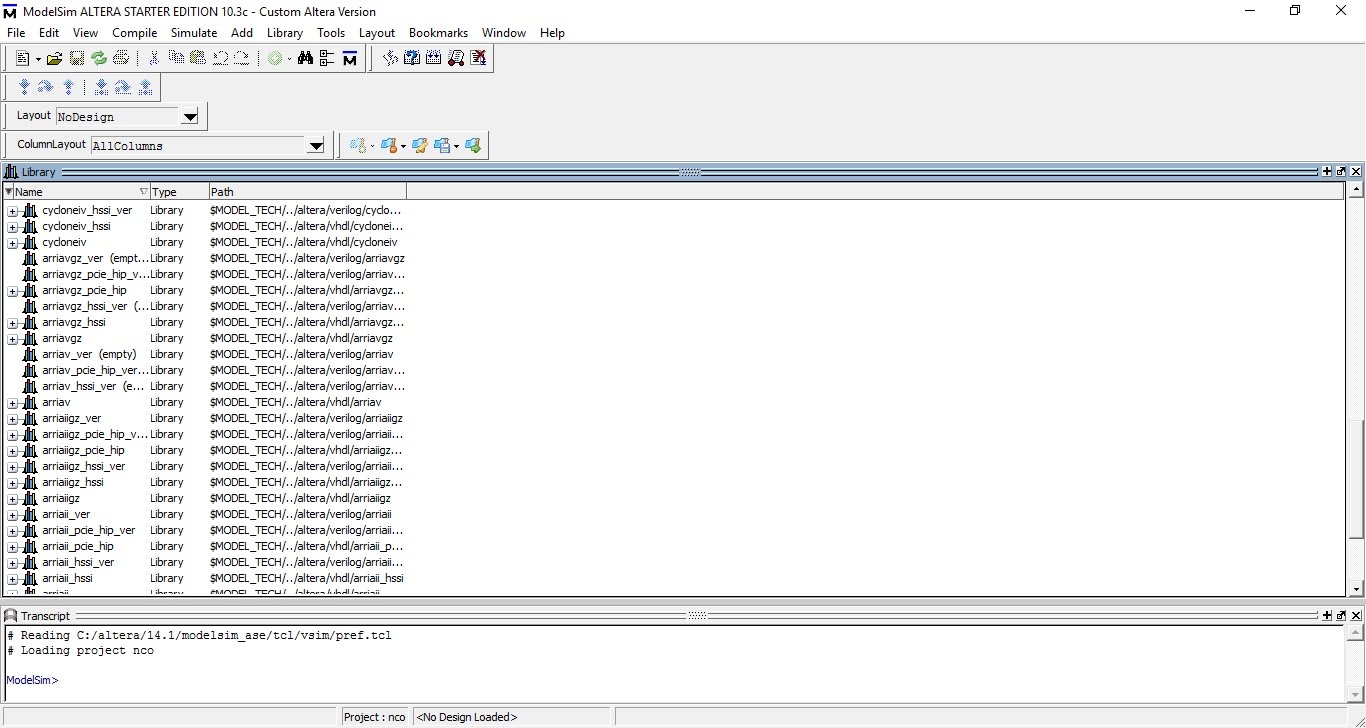Viewport: 1366px width, 728px height.
Task: Click Library scrollbar down arrow
Action: coord(1356,590)
